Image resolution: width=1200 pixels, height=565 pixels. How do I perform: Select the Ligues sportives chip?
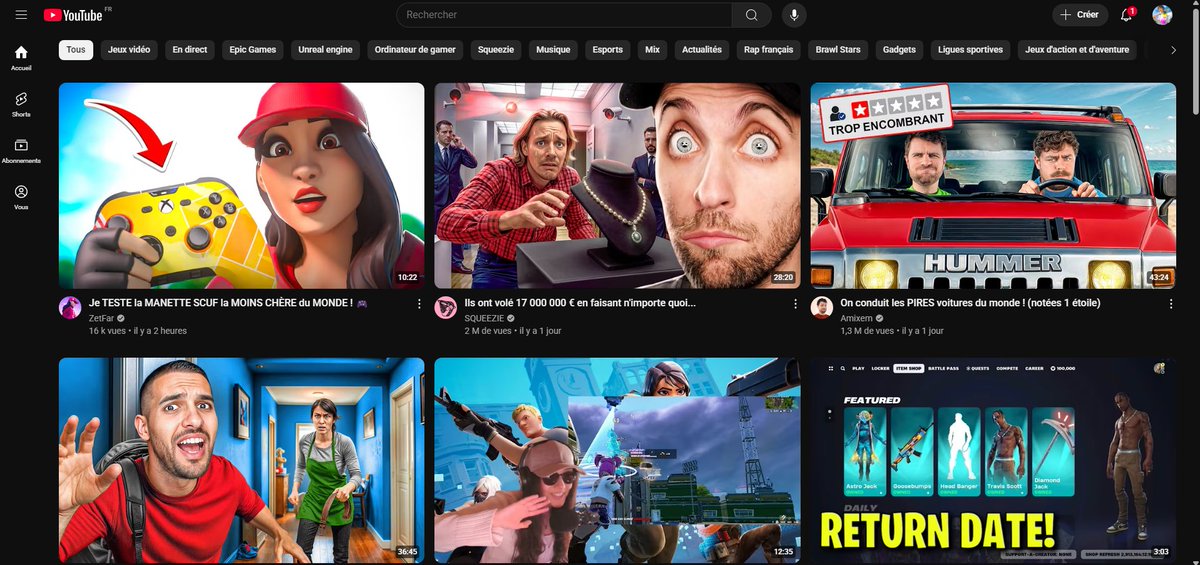(971, 49)
